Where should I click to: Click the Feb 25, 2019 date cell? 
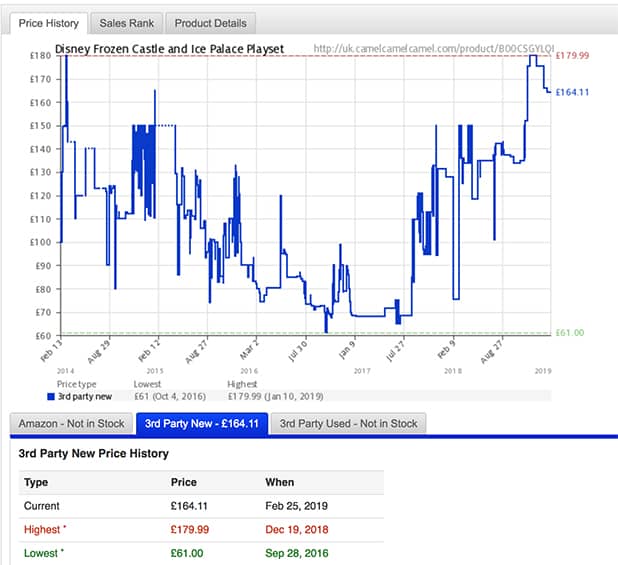[299, 506]
